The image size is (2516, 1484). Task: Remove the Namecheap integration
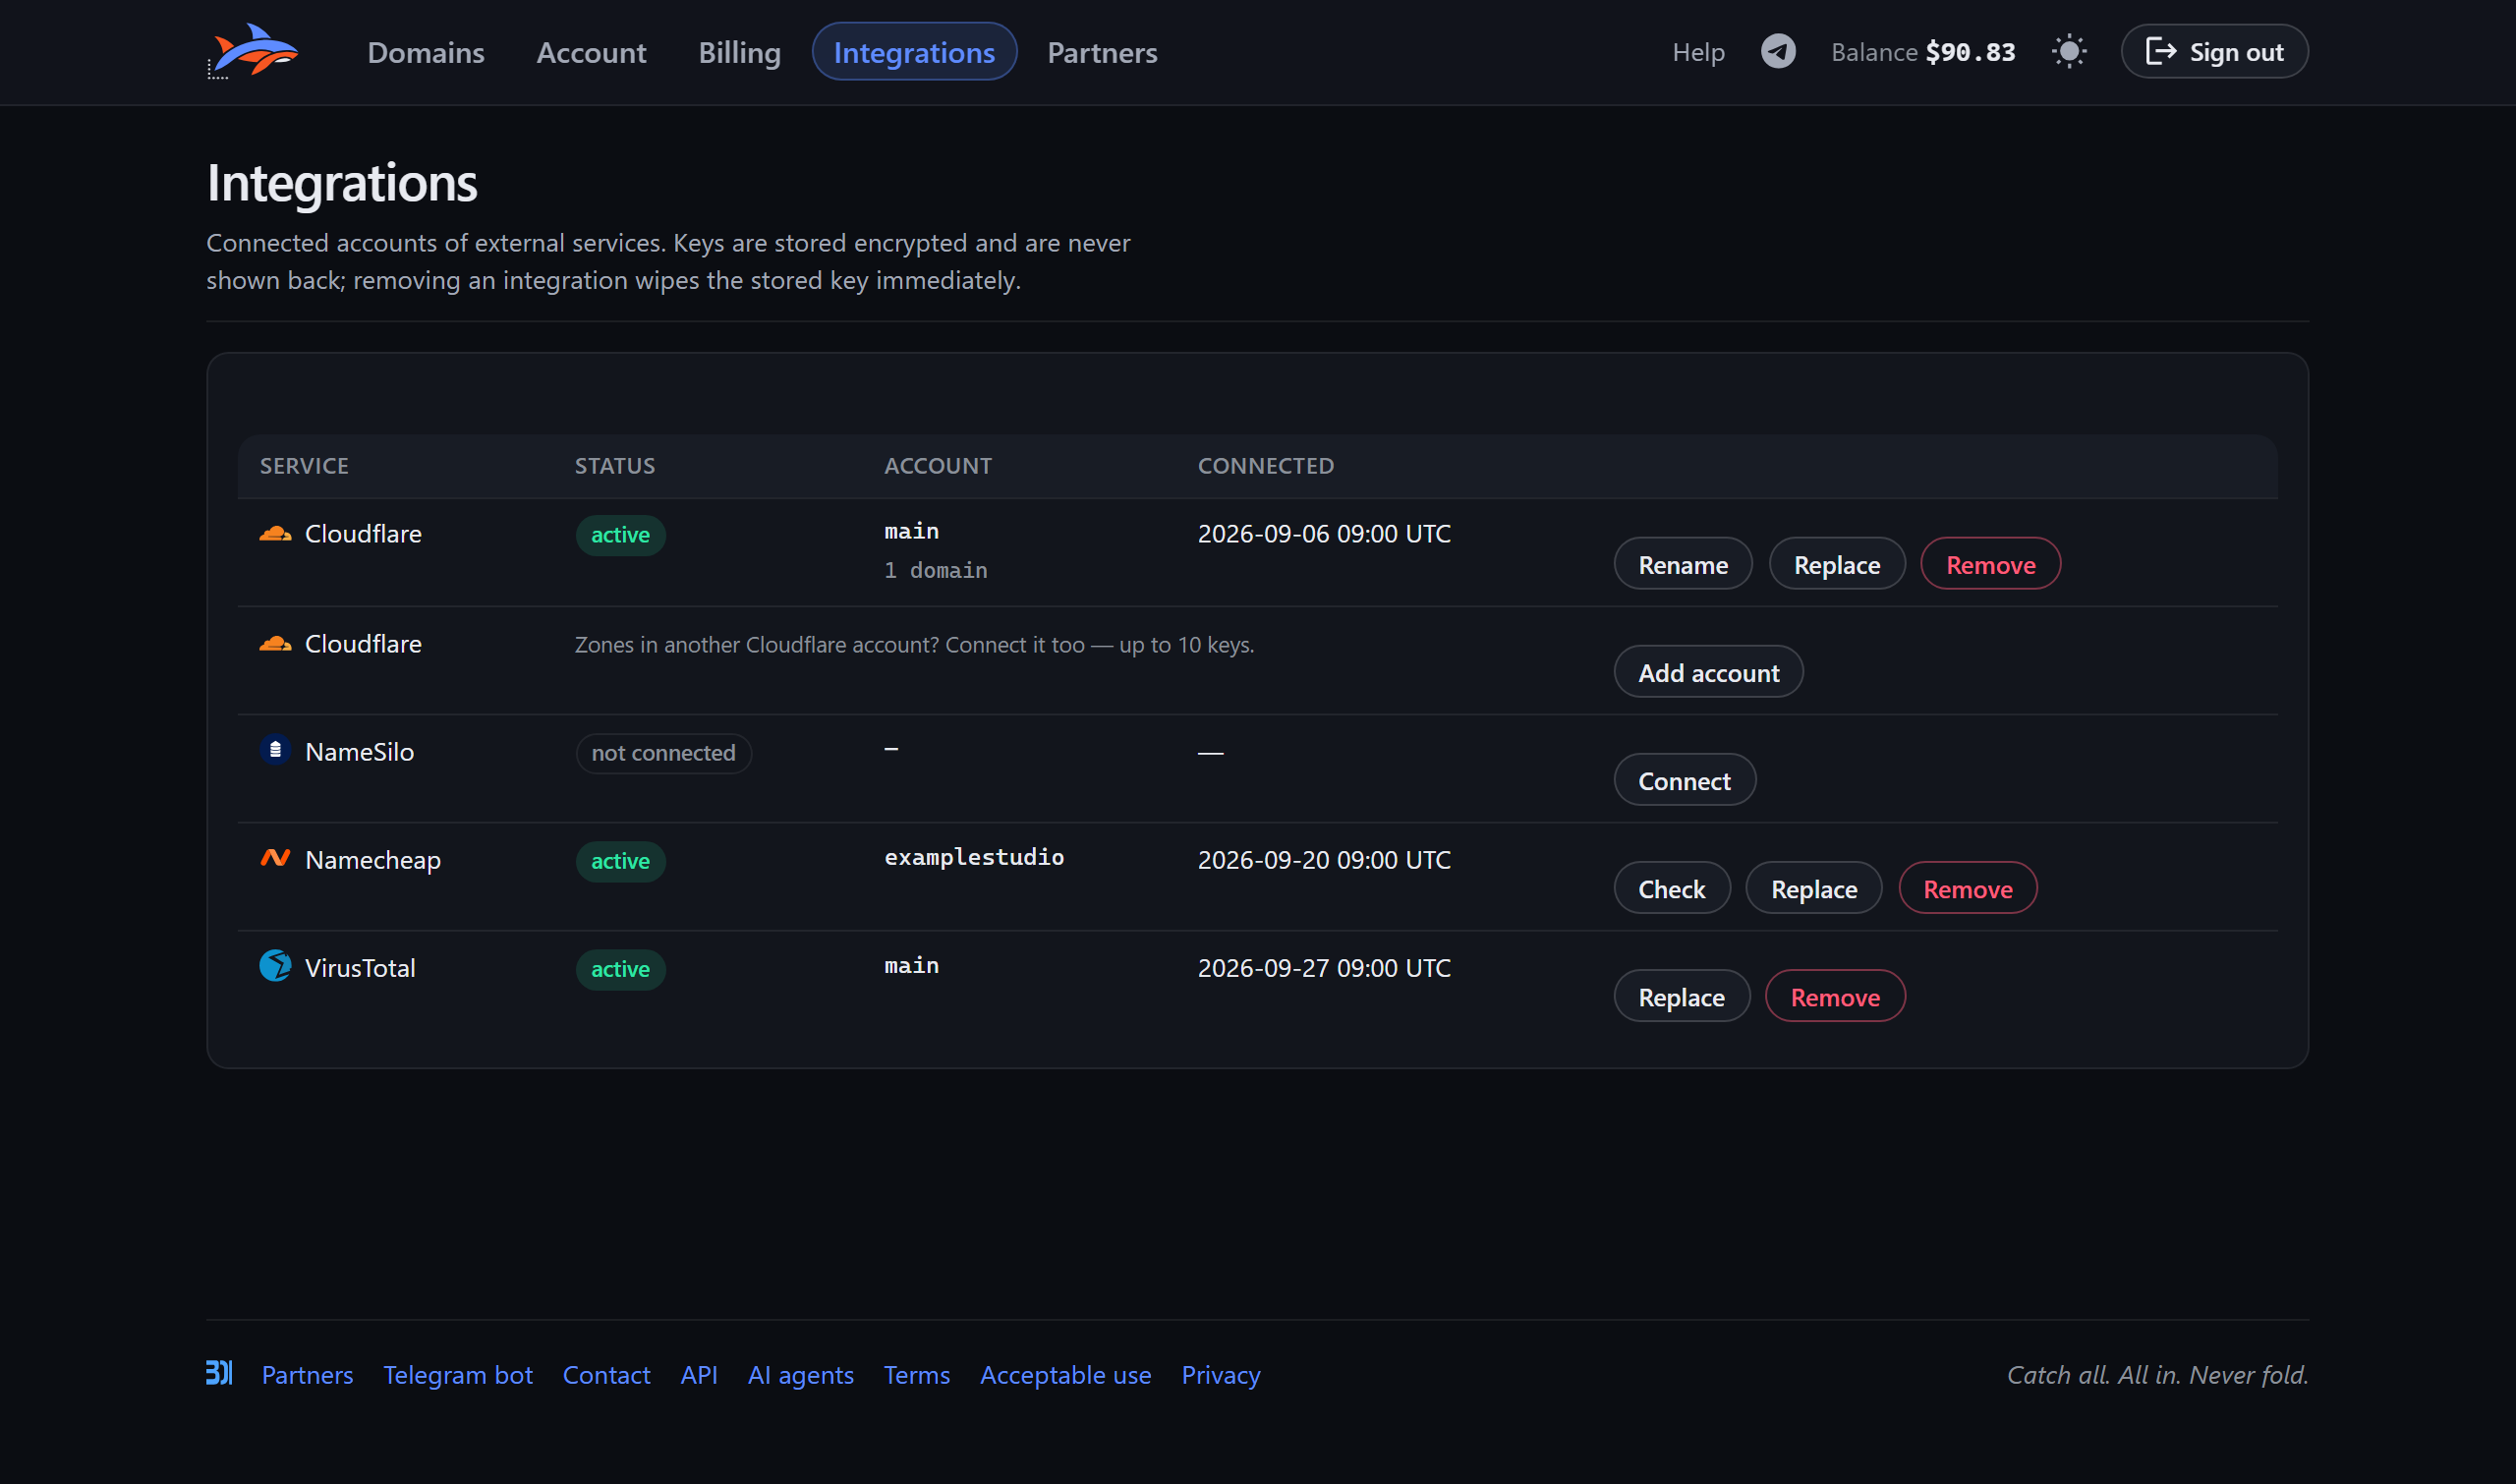(1967, 888)
